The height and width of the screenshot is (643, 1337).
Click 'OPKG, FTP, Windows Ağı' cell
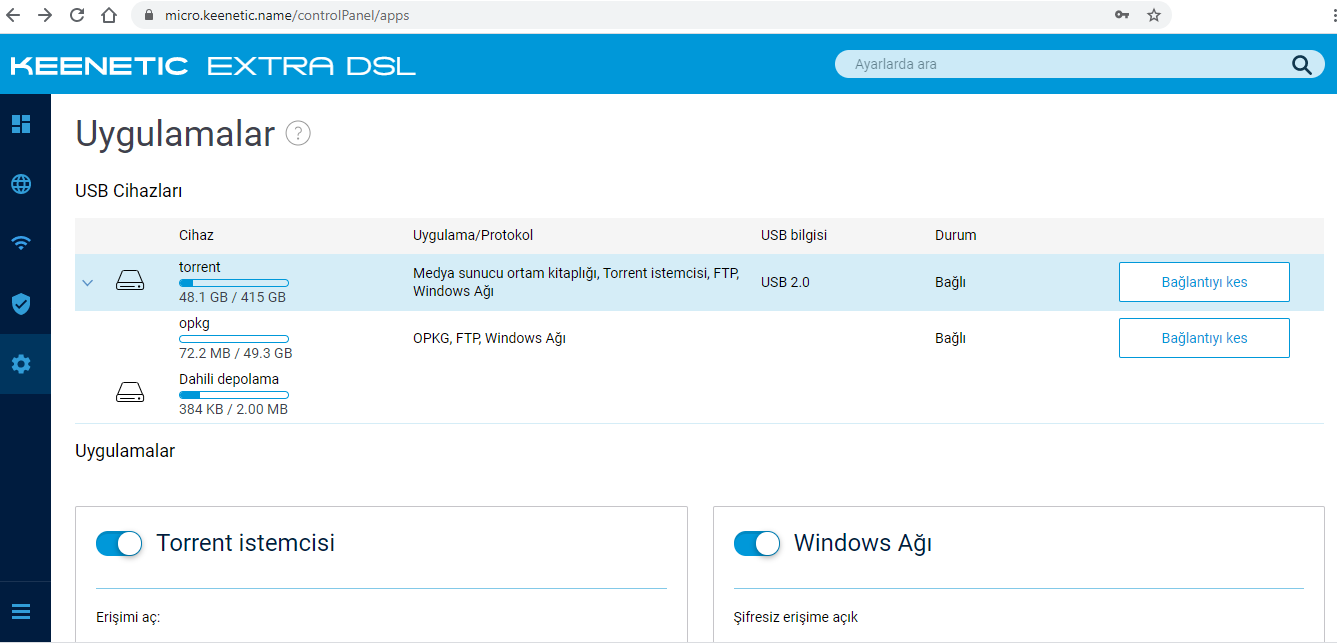tap(489, 338)
